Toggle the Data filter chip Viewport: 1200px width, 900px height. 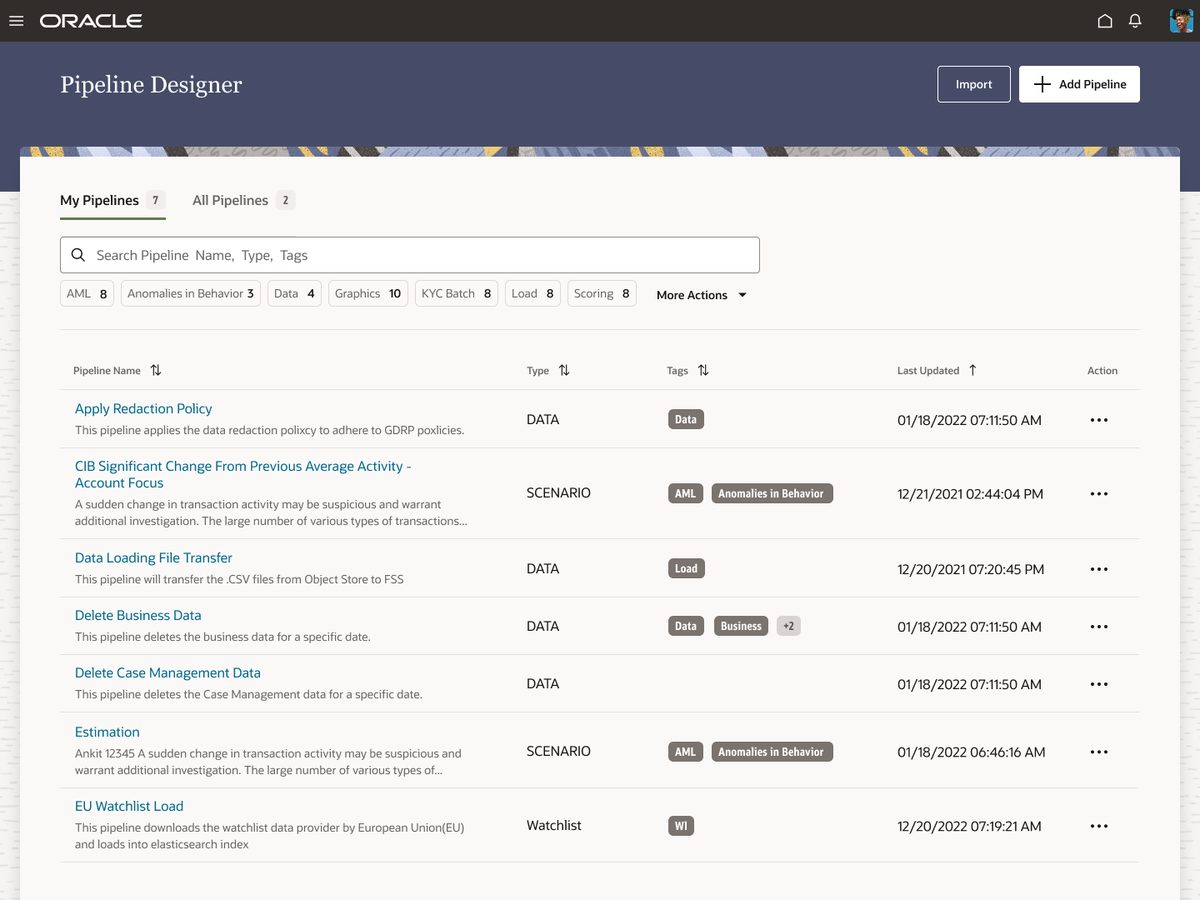[x=294, y=294]
